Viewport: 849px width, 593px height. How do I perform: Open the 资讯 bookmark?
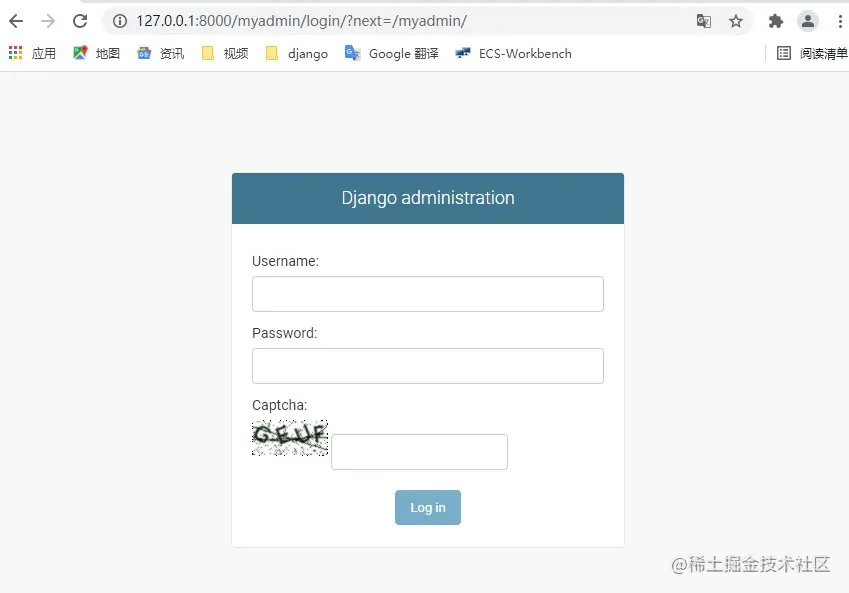click(x=160, y=53)
